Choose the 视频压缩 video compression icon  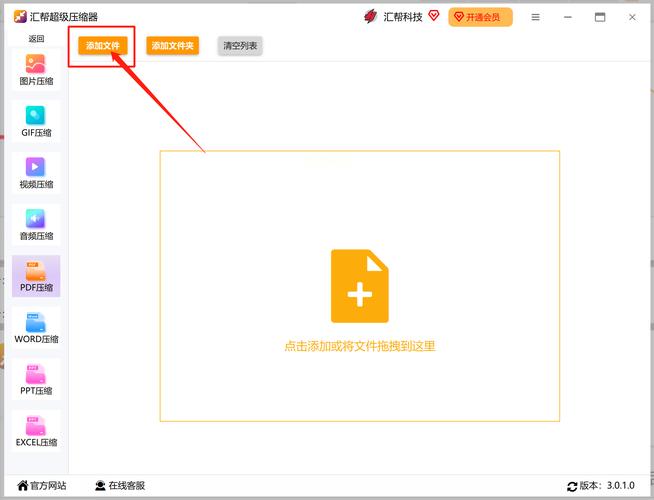36,167
